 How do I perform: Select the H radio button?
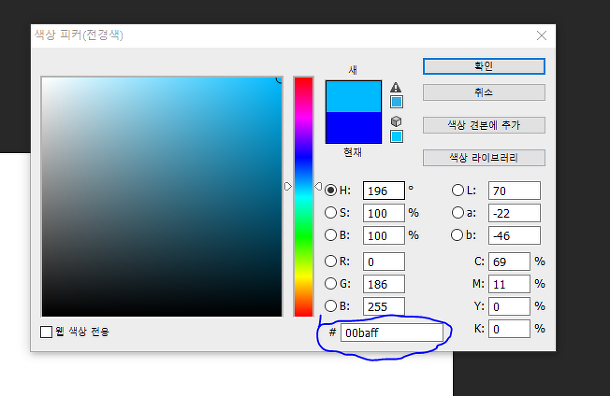point(331,190)
